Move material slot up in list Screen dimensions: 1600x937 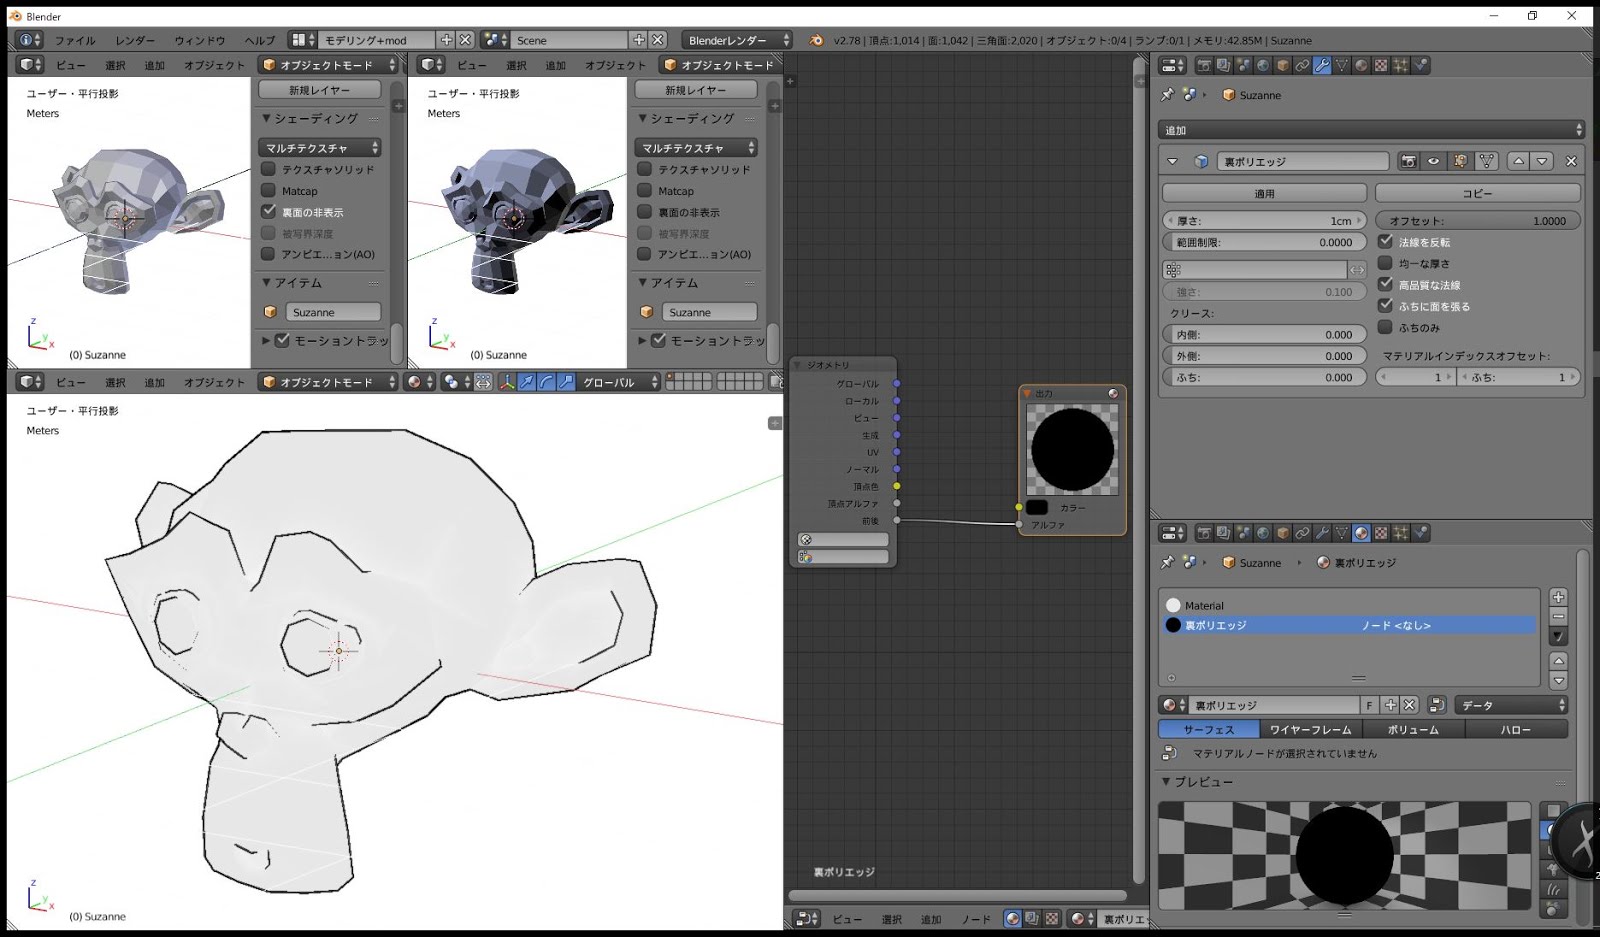click(x=1558, y=661)
